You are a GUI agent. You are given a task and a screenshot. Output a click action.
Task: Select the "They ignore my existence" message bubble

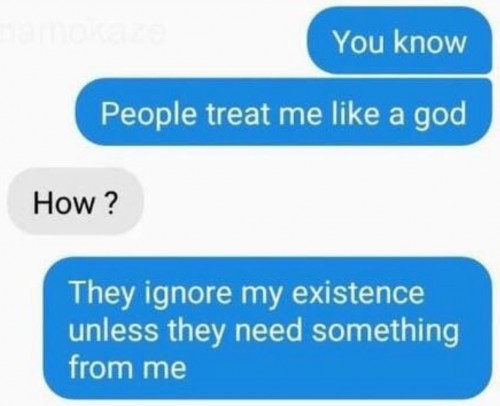268,328
